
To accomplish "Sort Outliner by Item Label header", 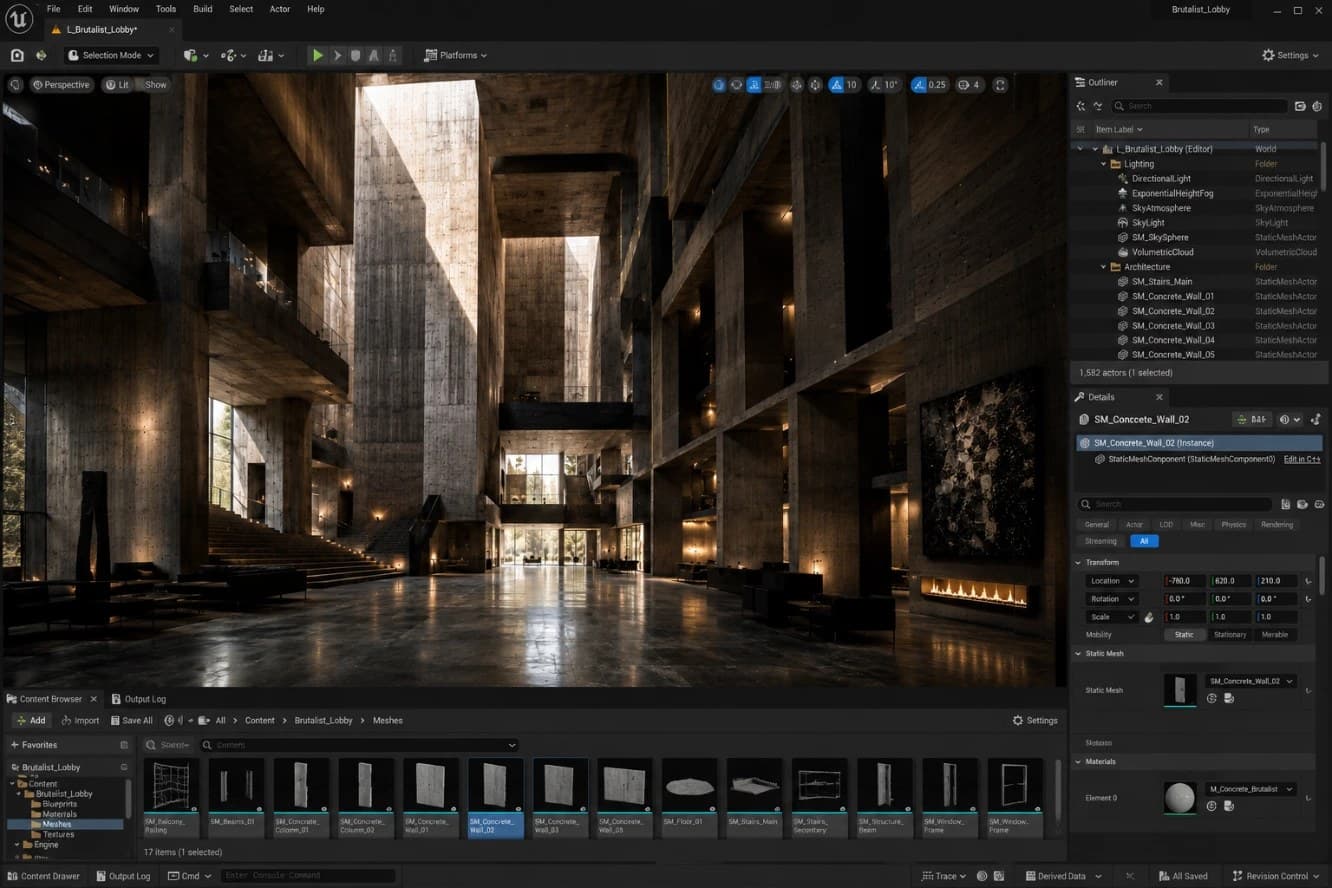I will pos(1119,129).
